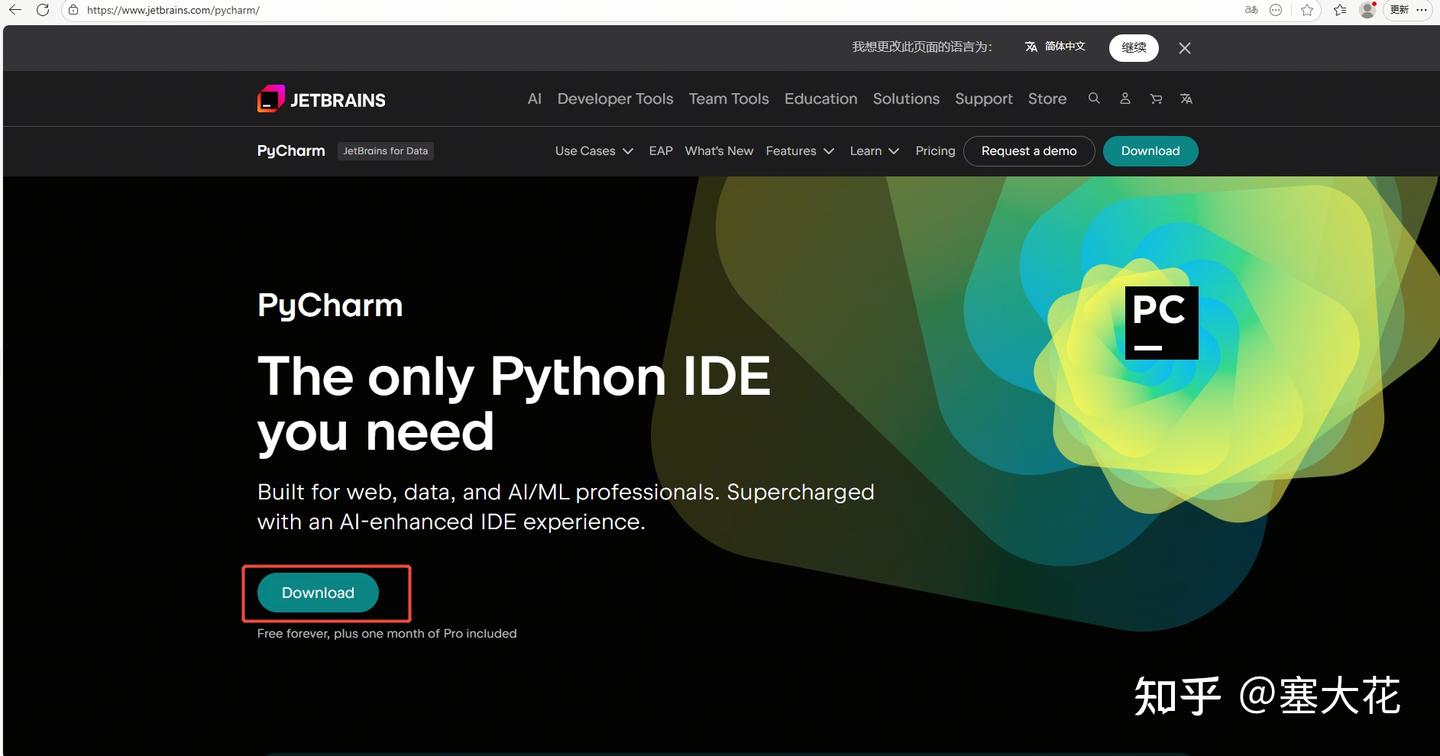Open the Store menu item
Viewport: 1440px width, 756px height.
click(1047, 99)
